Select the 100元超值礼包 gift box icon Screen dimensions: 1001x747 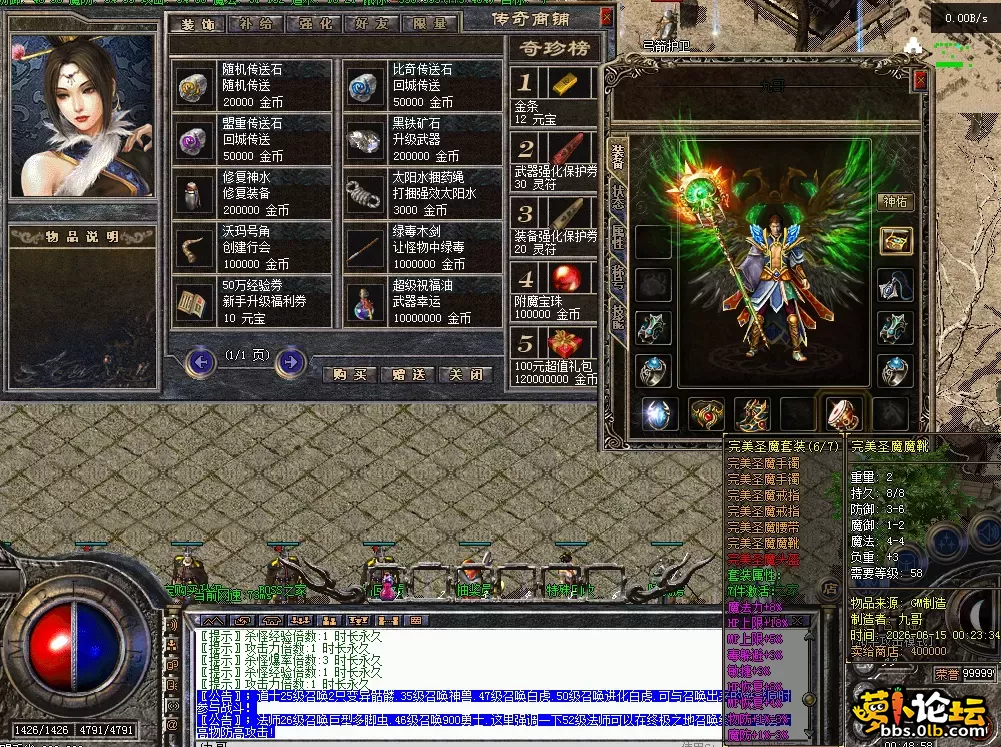click(x=566, y=343)
